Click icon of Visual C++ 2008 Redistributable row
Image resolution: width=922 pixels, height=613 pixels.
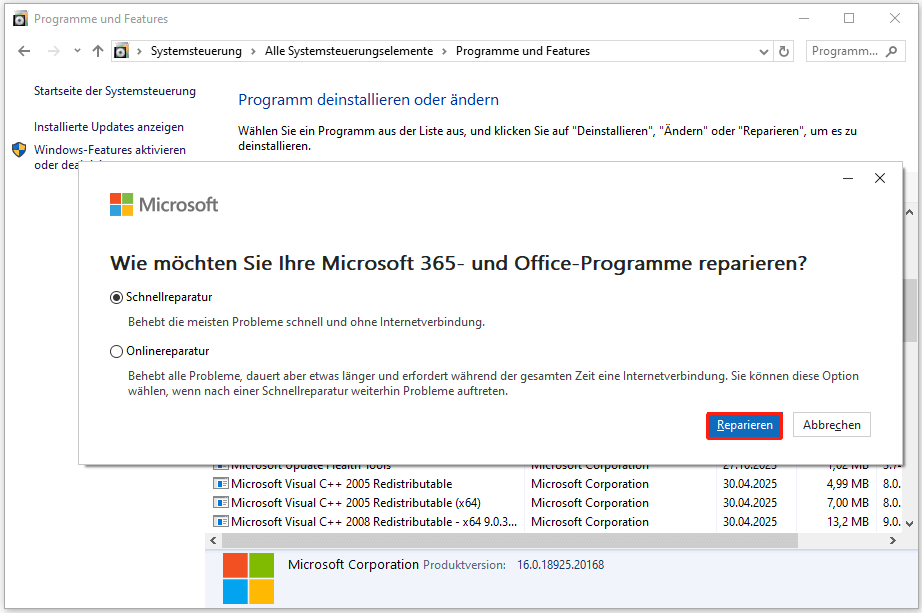[x=221, y=522]
